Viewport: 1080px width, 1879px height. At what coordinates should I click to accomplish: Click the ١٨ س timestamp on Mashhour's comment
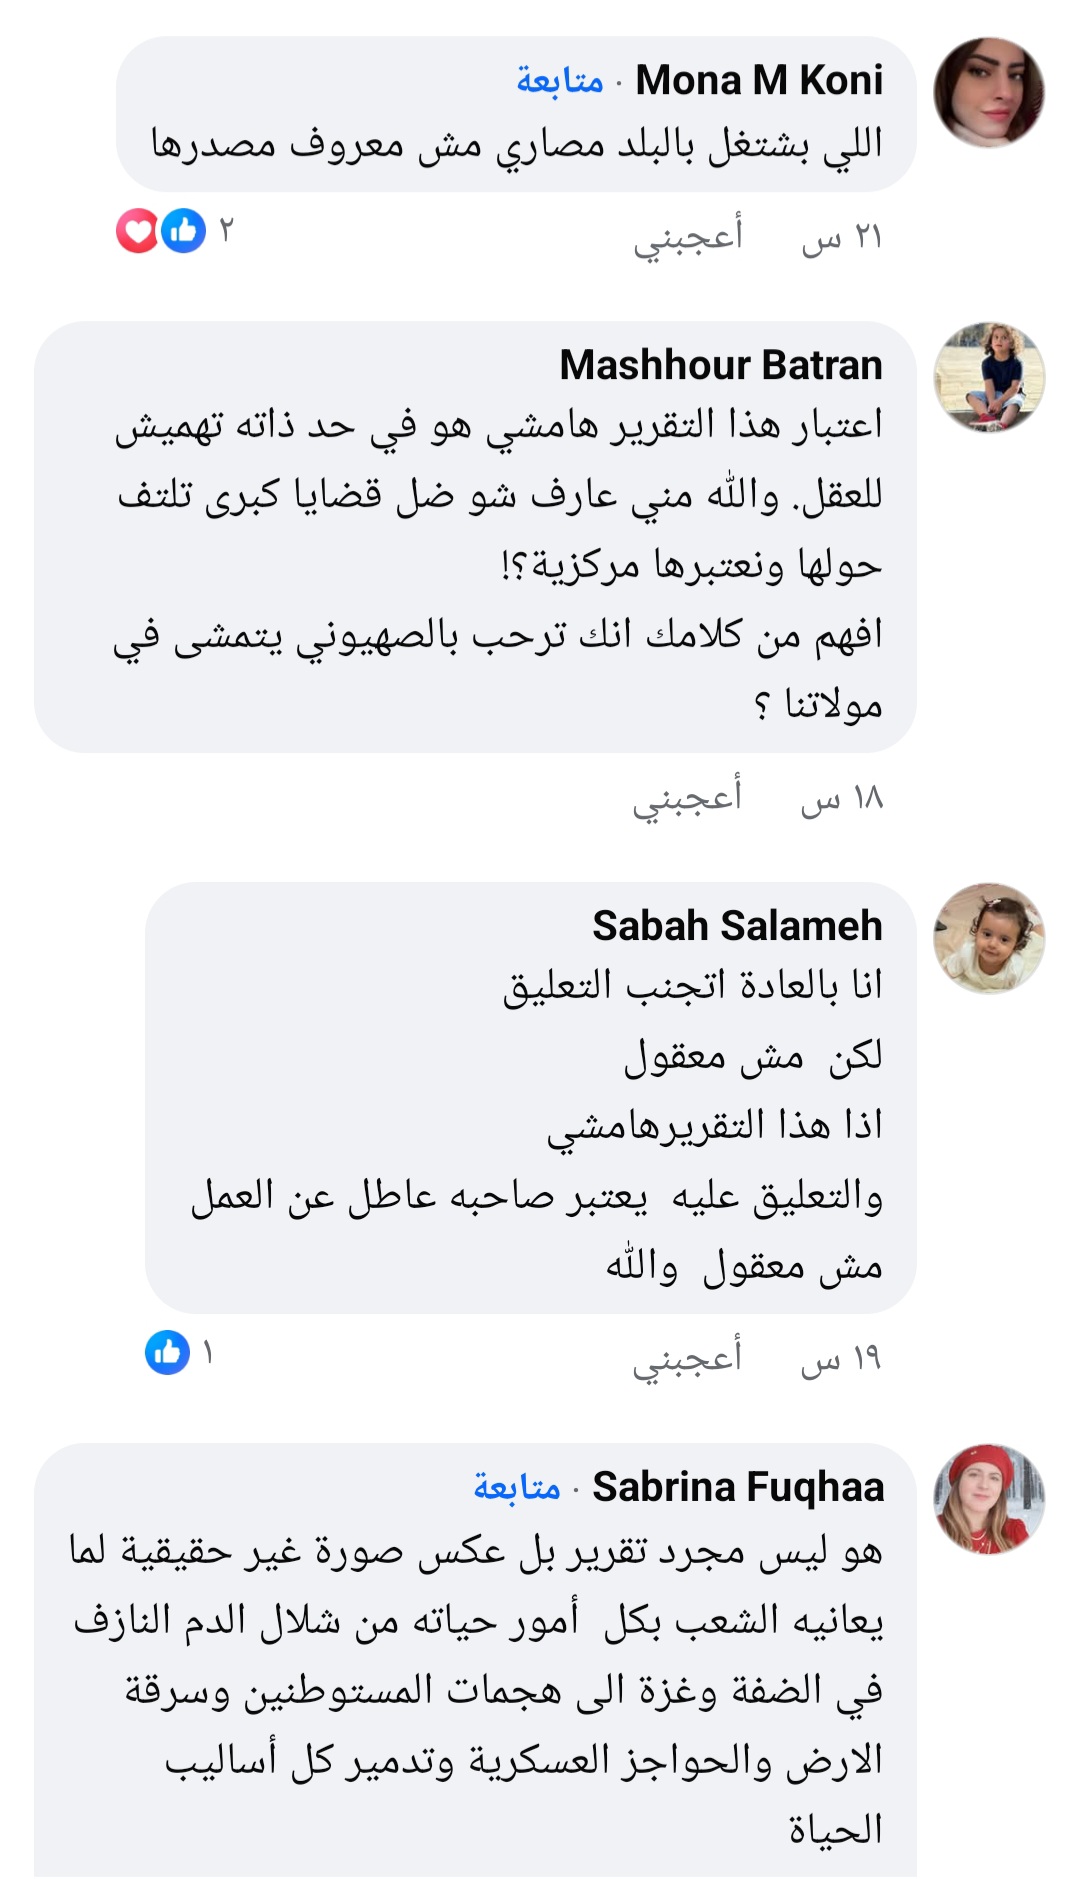pos(841,799)
